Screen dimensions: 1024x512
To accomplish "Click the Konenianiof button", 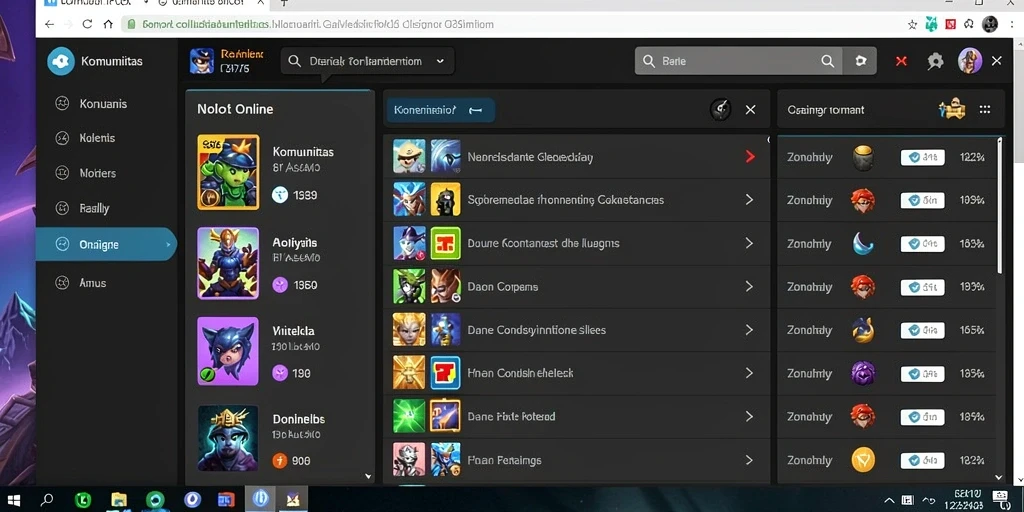I will (440, 110).
